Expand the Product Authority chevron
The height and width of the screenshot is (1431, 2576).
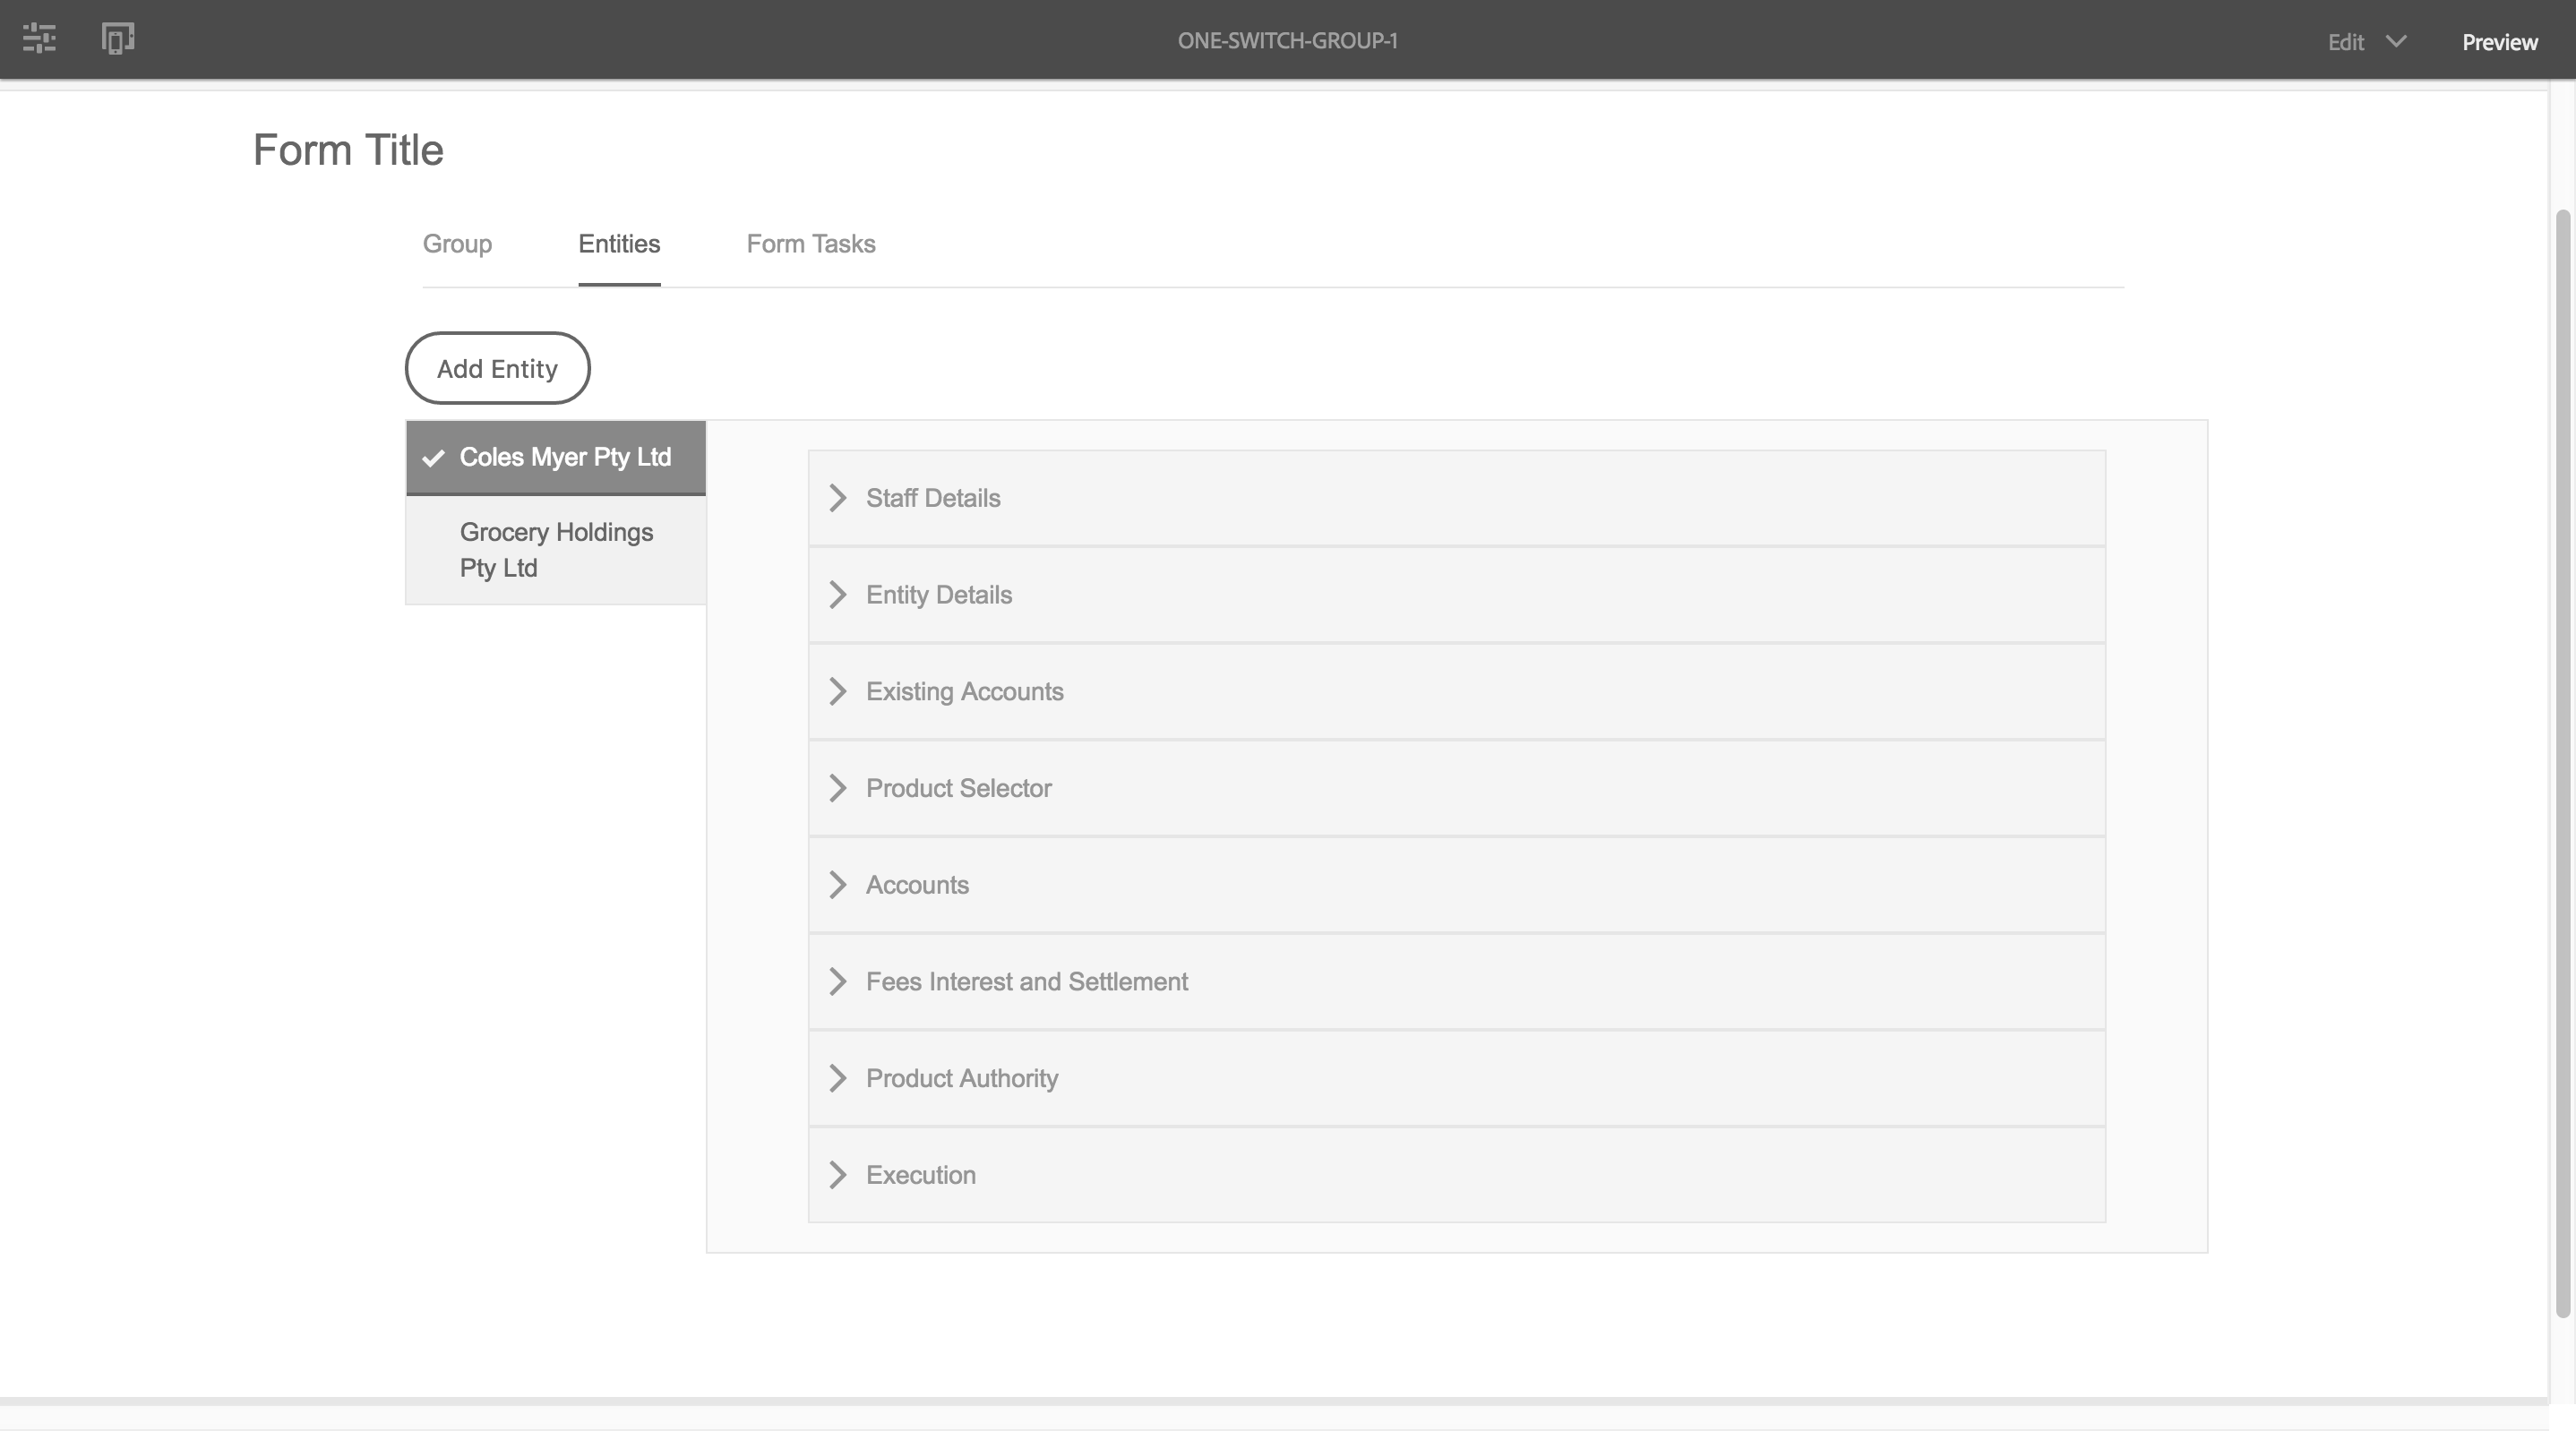tap(838, 1078)
